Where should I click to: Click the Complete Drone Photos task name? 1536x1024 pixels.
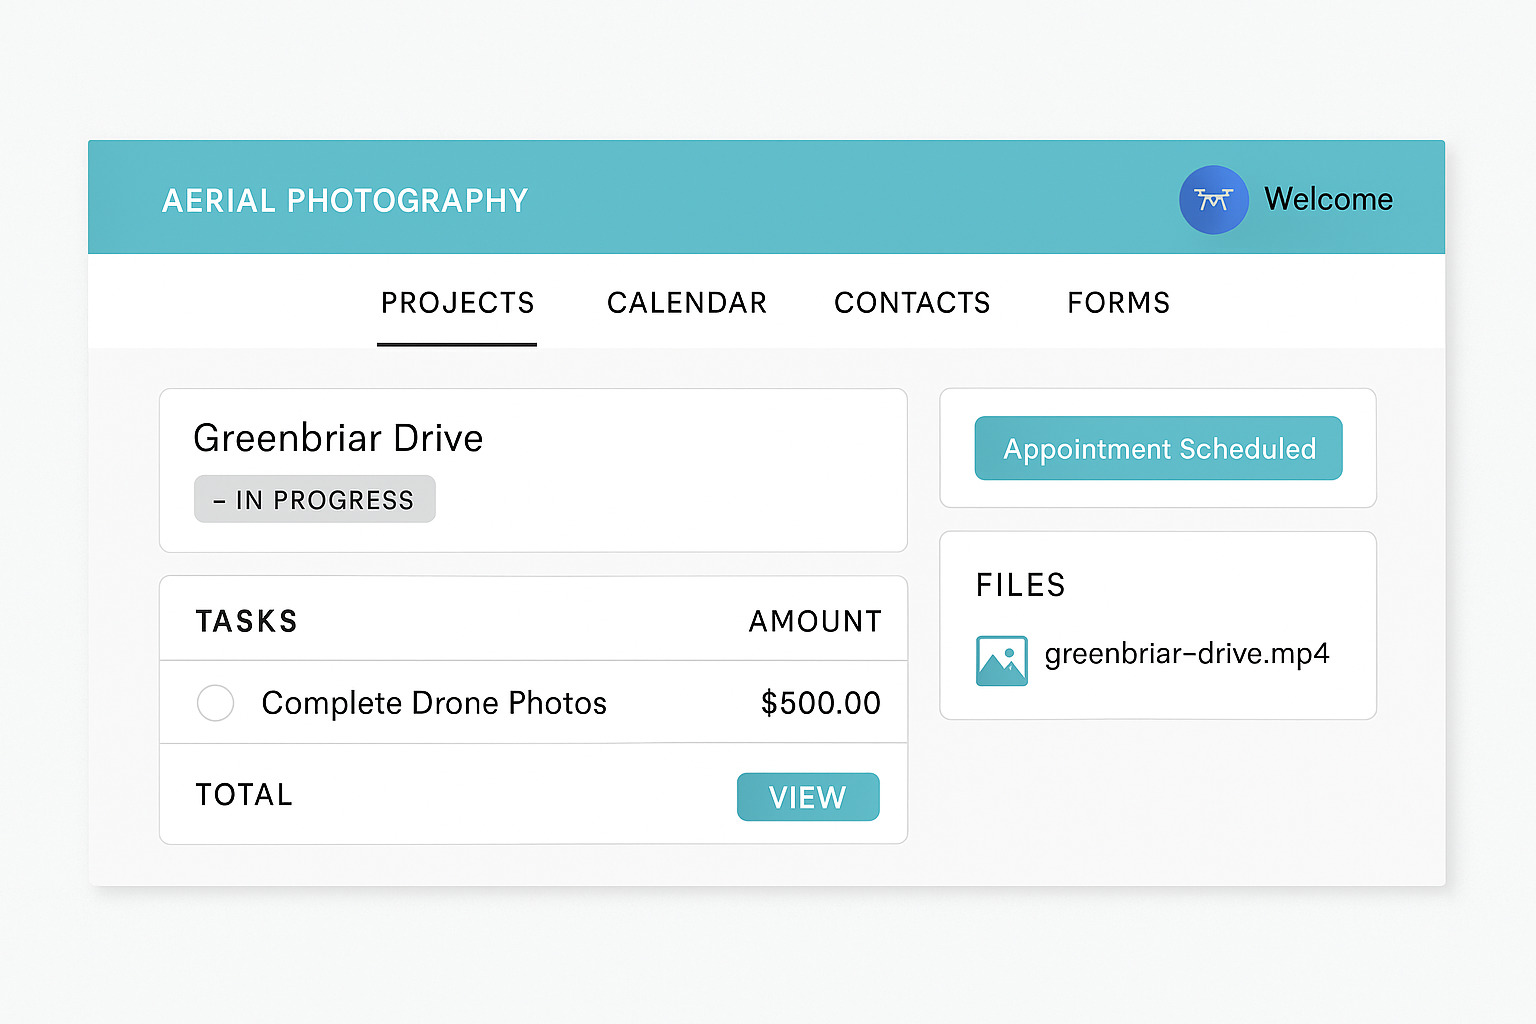click(x=434, y=703)
